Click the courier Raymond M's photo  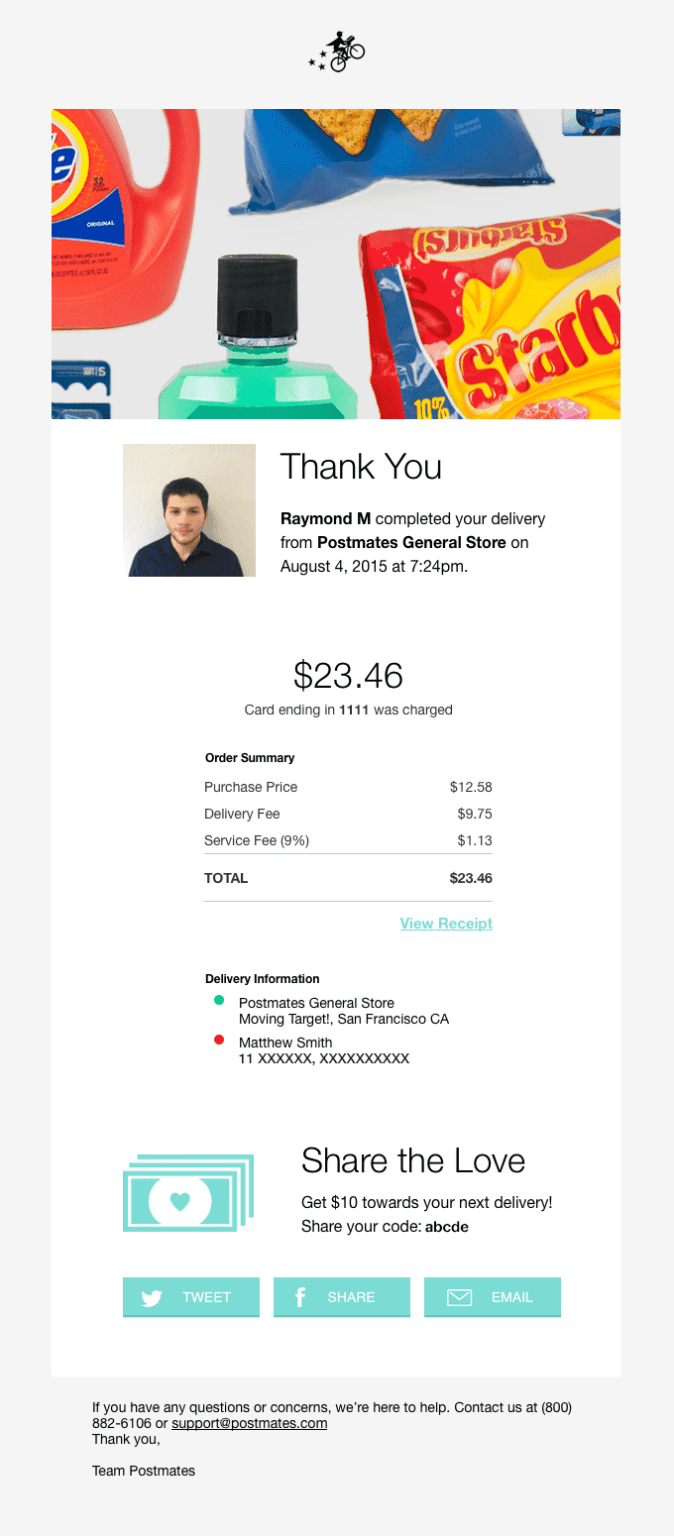[x=190, y=510]
